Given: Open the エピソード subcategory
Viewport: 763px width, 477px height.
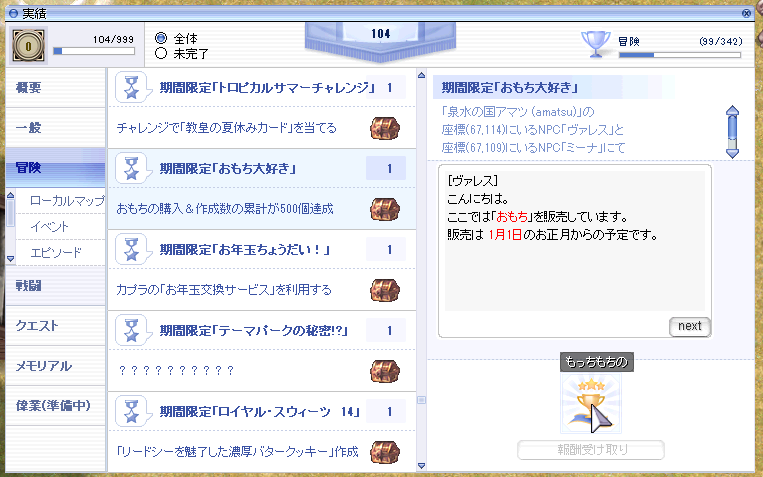Looking at the screenshot, I should [x=56, y=252].
